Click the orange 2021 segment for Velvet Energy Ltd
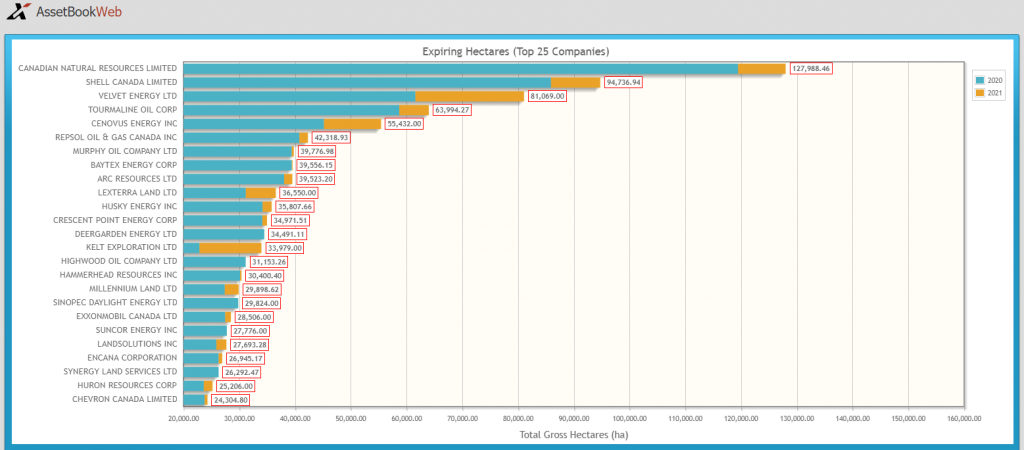The height and width of the screenshot is (450, 1024). [470, 96]
